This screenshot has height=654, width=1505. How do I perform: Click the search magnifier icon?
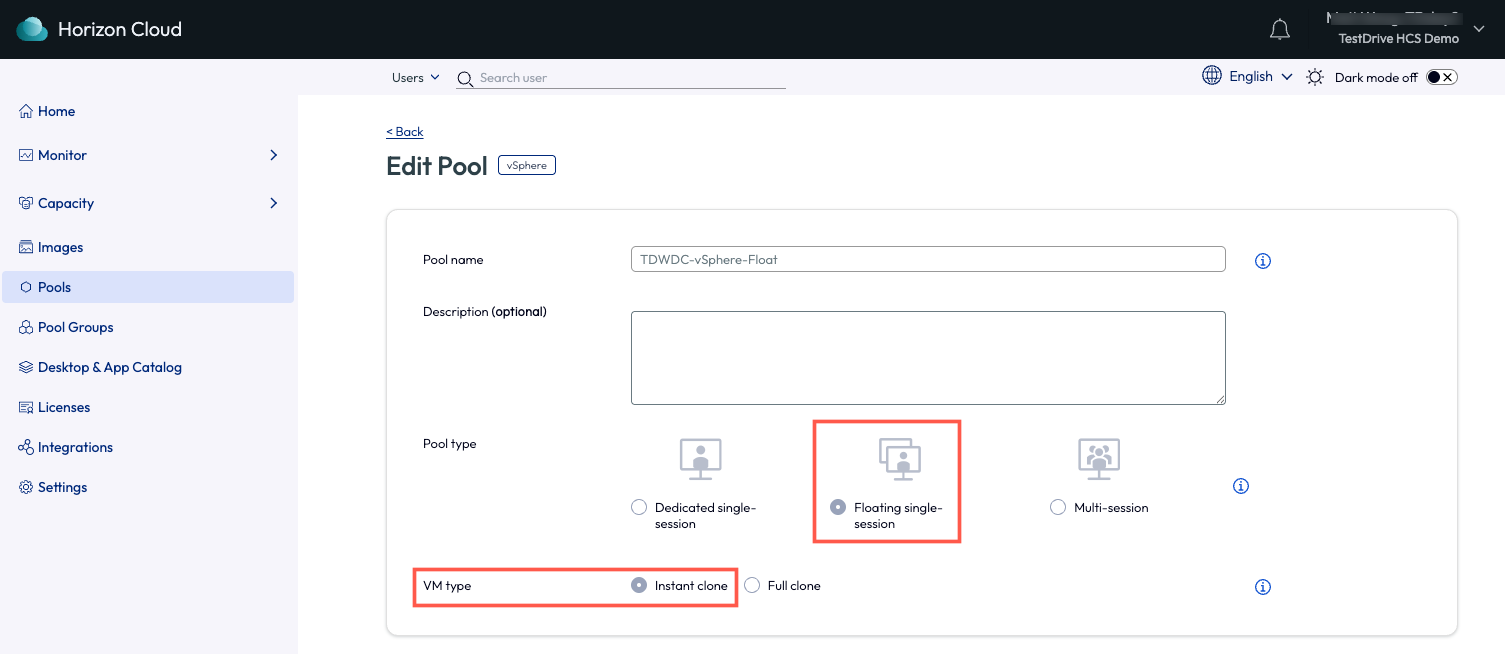point(465,79)
